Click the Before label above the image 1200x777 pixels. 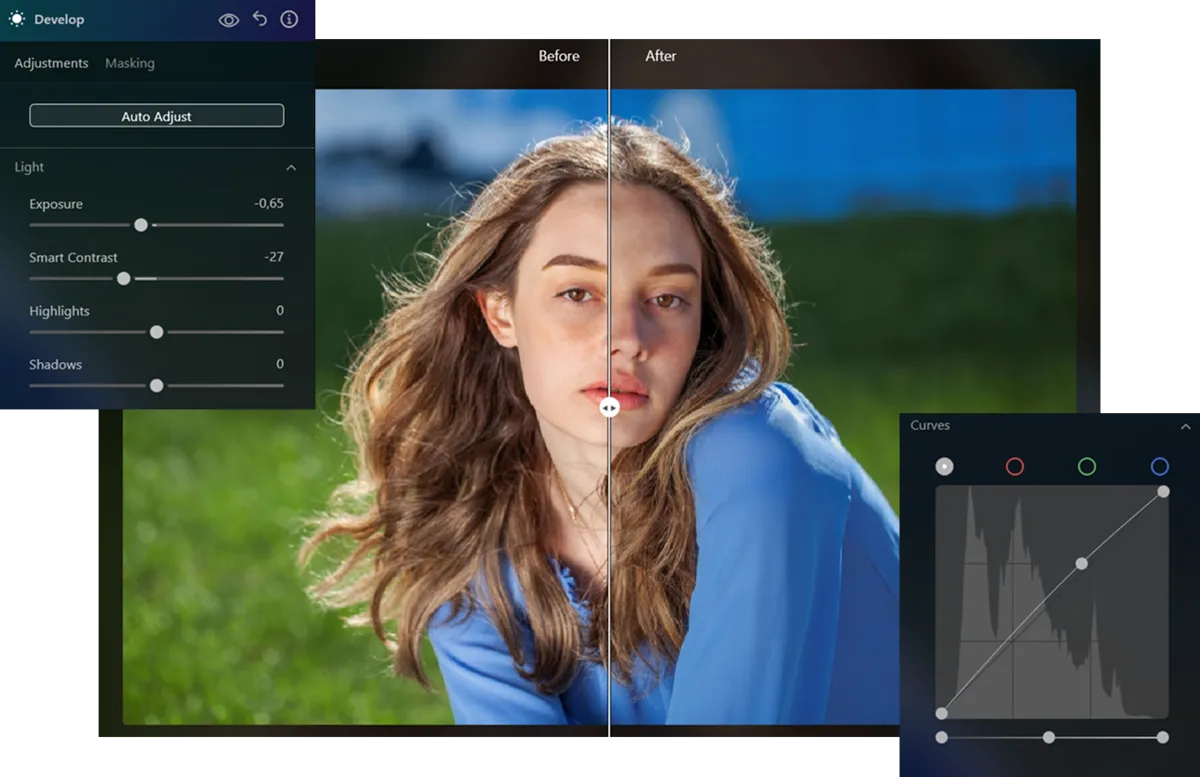tap(558, 56)
